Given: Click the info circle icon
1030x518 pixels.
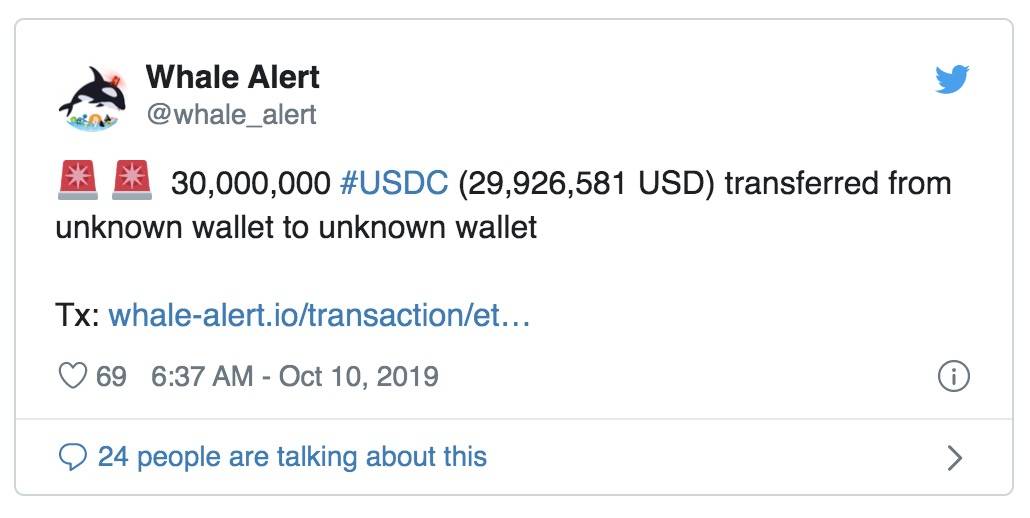Looking at the screenshot, I should (x=953, y=377).
